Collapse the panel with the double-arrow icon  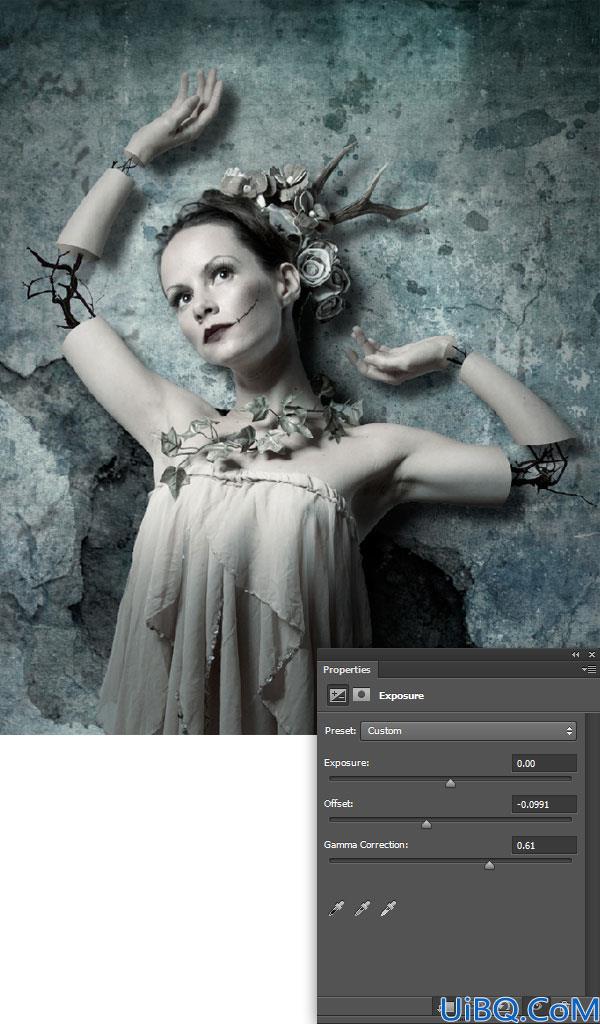coord(575,654)
